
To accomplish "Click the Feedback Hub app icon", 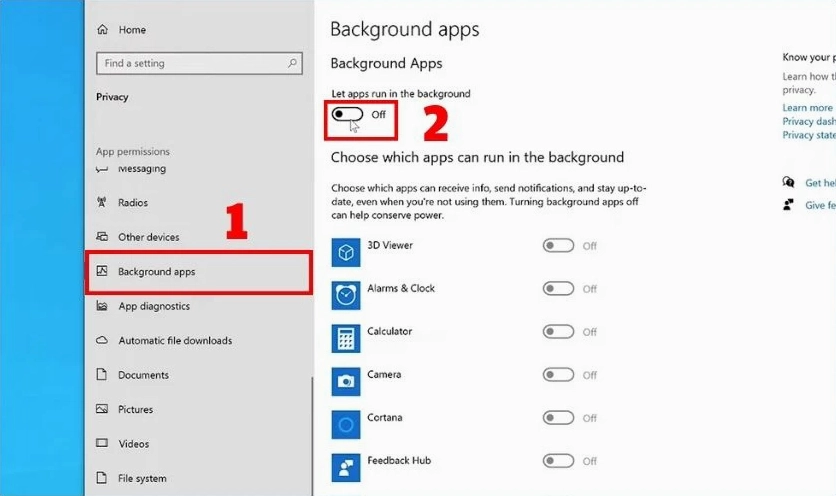I will tap(345, 468).
